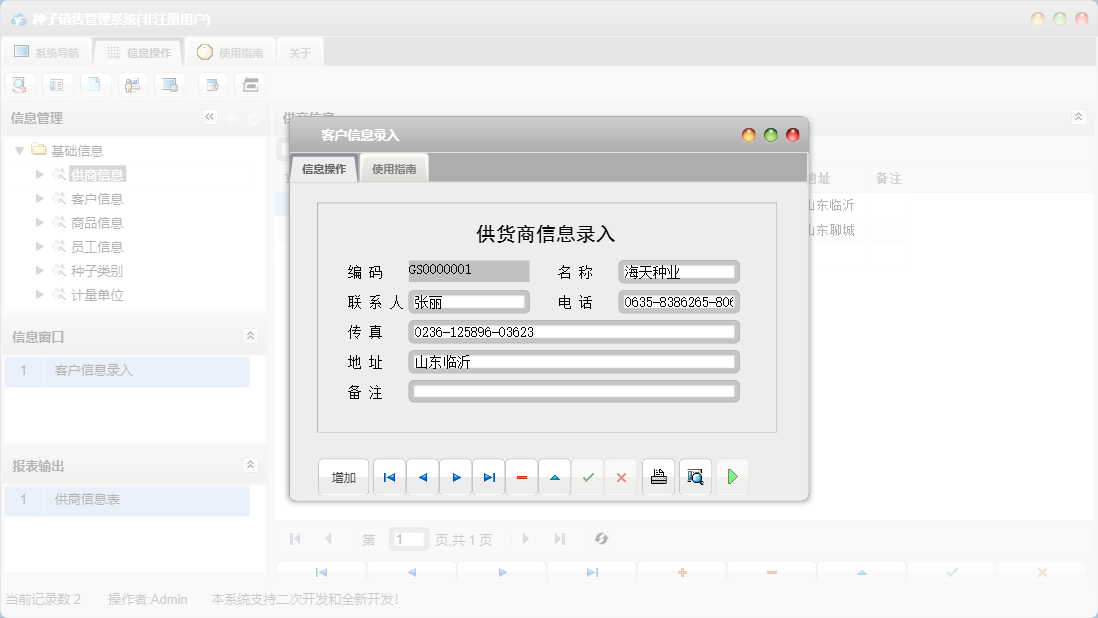Click the refresh icon near the page navigator
Viewport: 1098px width, 618px height.
[601, 539]
